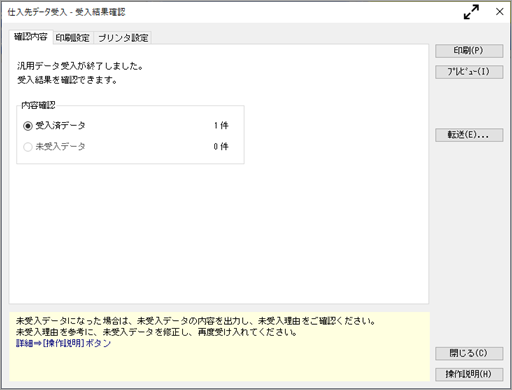This screenshot has height=390, width=512.
Task: Click the 閉じる(C) button
Action: 469,353
